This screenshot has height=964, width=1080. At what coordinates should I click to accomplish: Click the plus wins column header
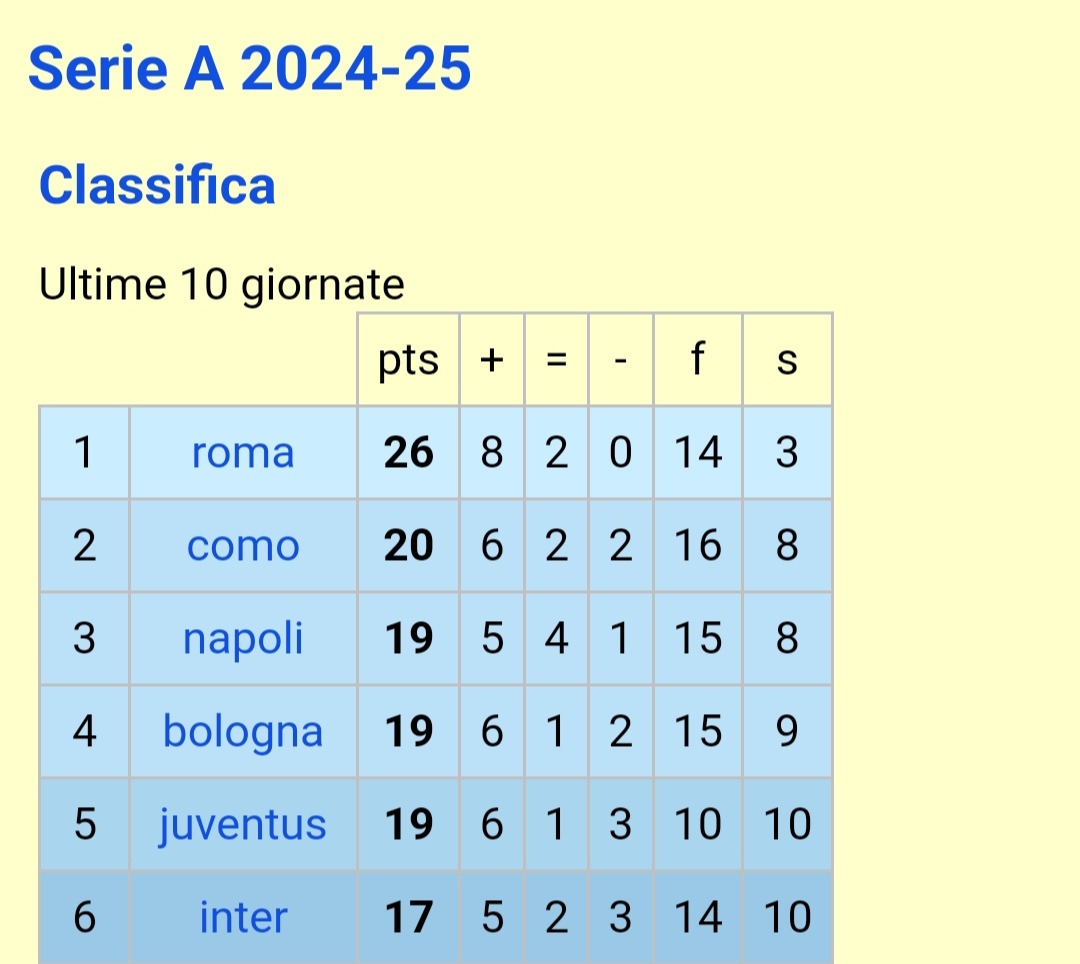coord(492,359)
